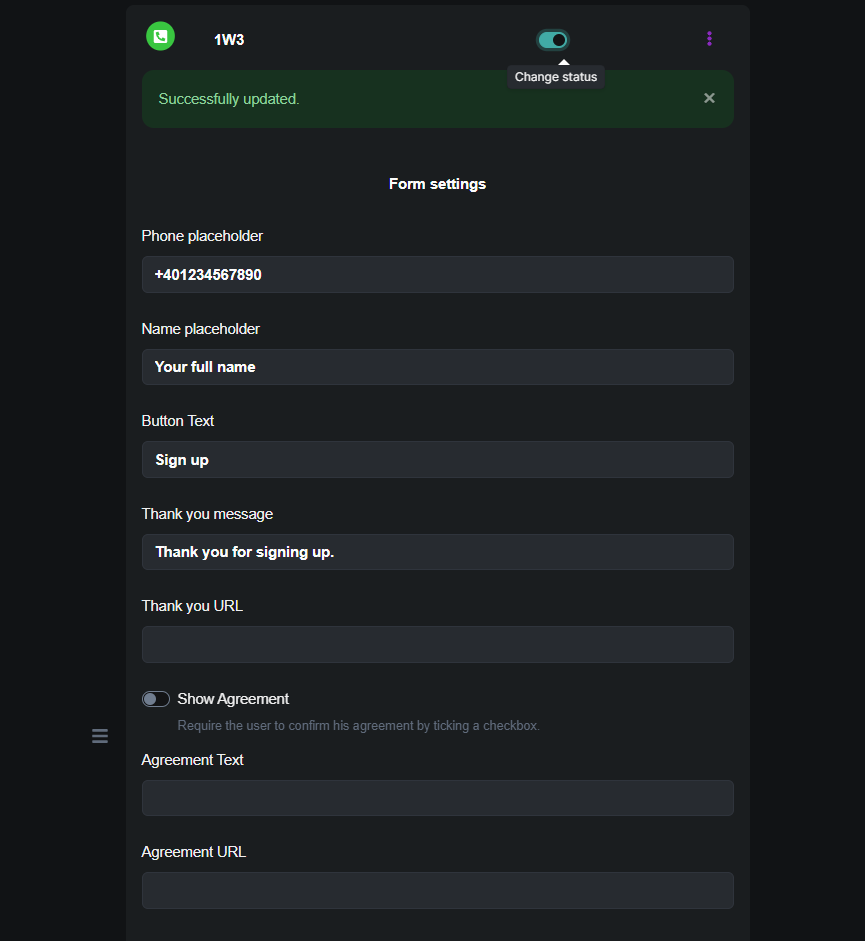This screenshot has height=941, width=865.
Task: Click the Button Text input box
Action: (437, 460)
